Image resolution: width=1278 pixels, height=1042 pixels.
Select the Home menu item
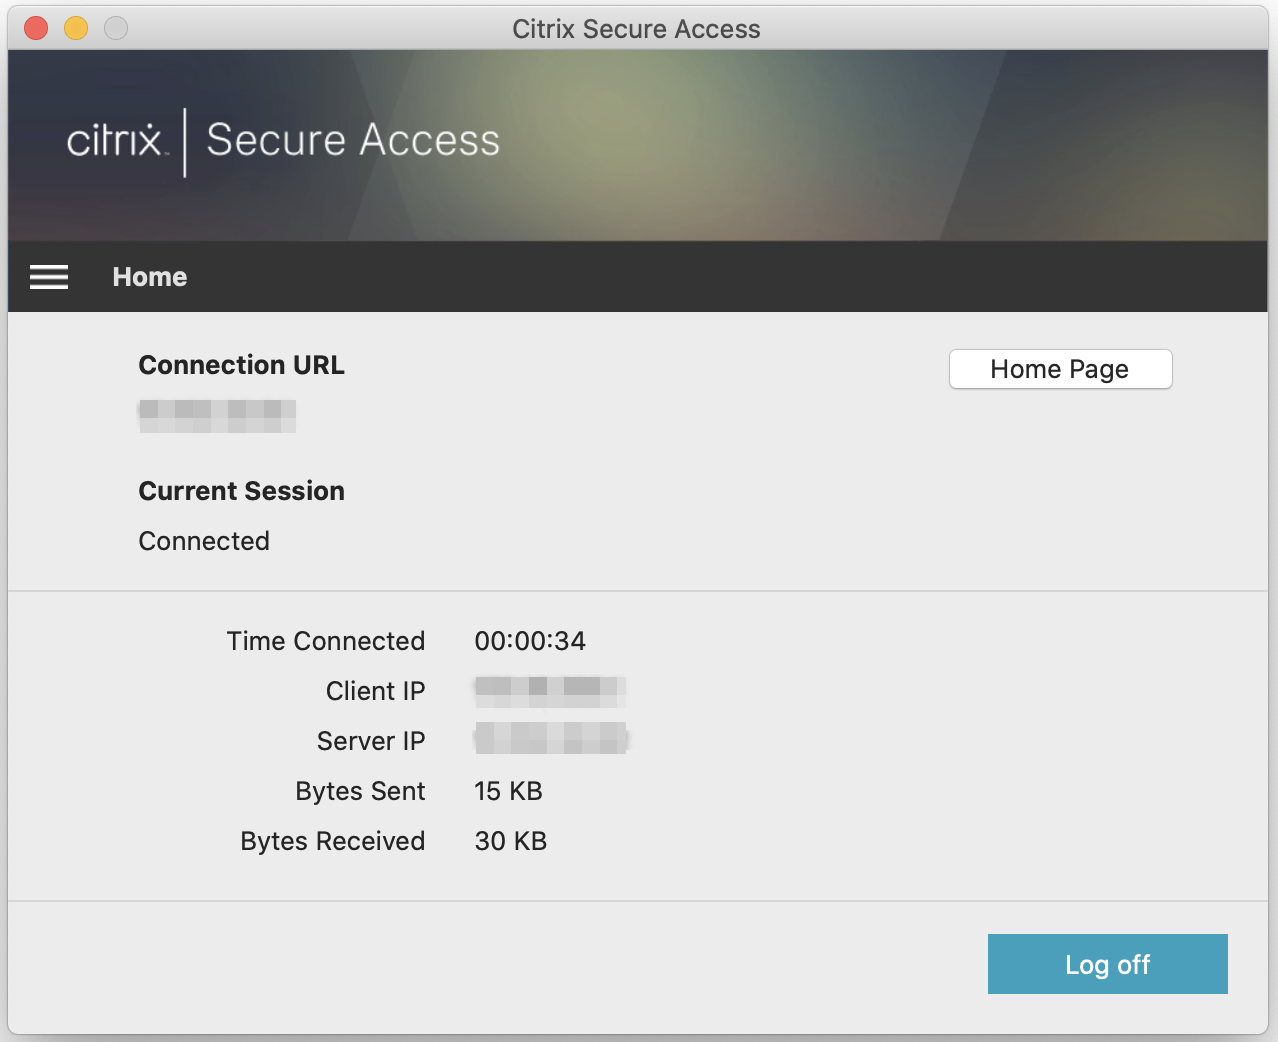pyautogui.click(x=149, y=277)
